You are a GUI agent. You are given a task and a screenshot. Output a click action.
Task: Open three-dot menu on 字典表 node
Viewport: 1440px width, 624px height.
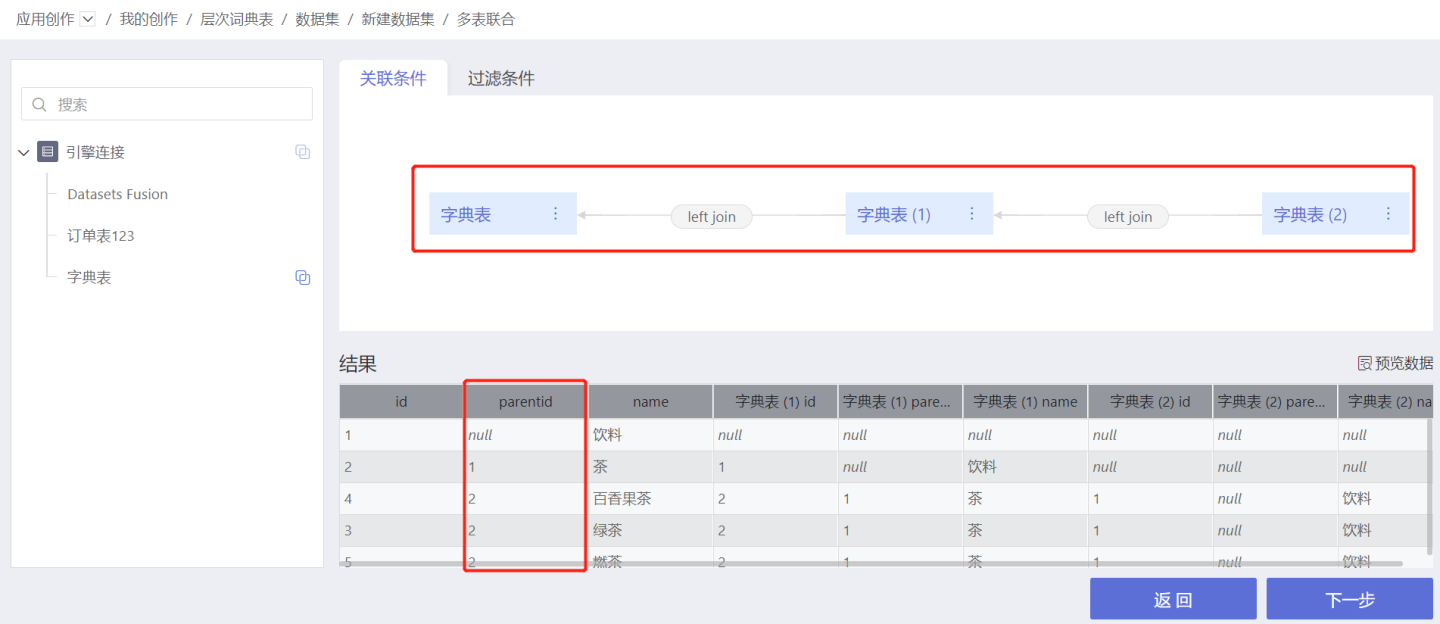[x=556, y=214]
